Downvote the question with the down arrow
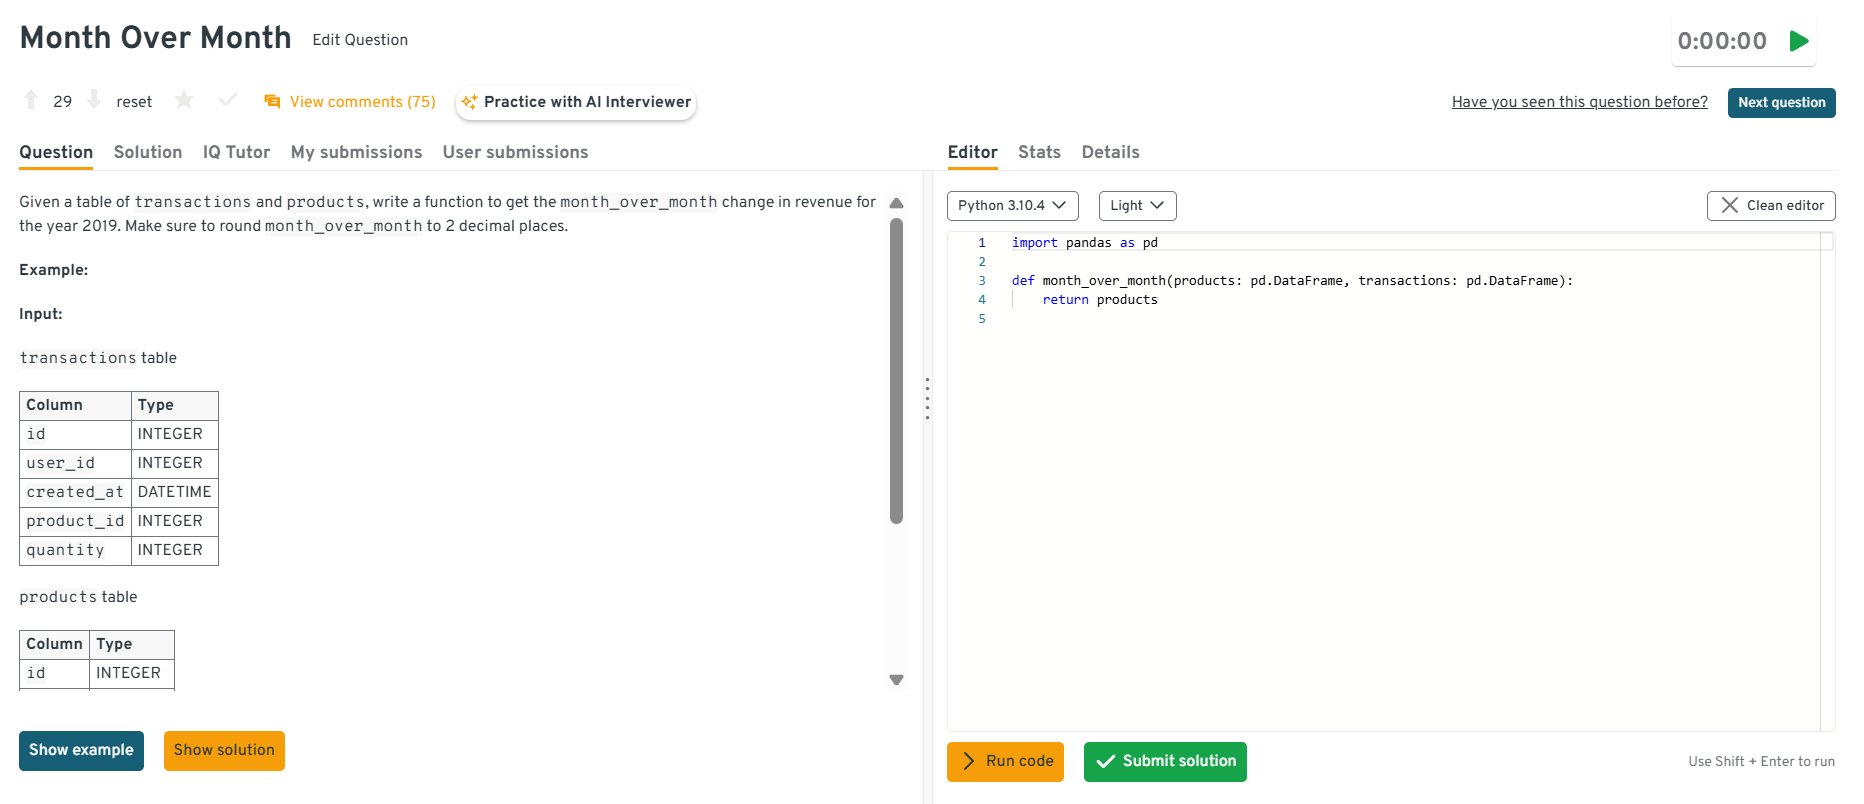Image resolution: width=1864 pixels, height=804 pixels. tap(94, 100)
